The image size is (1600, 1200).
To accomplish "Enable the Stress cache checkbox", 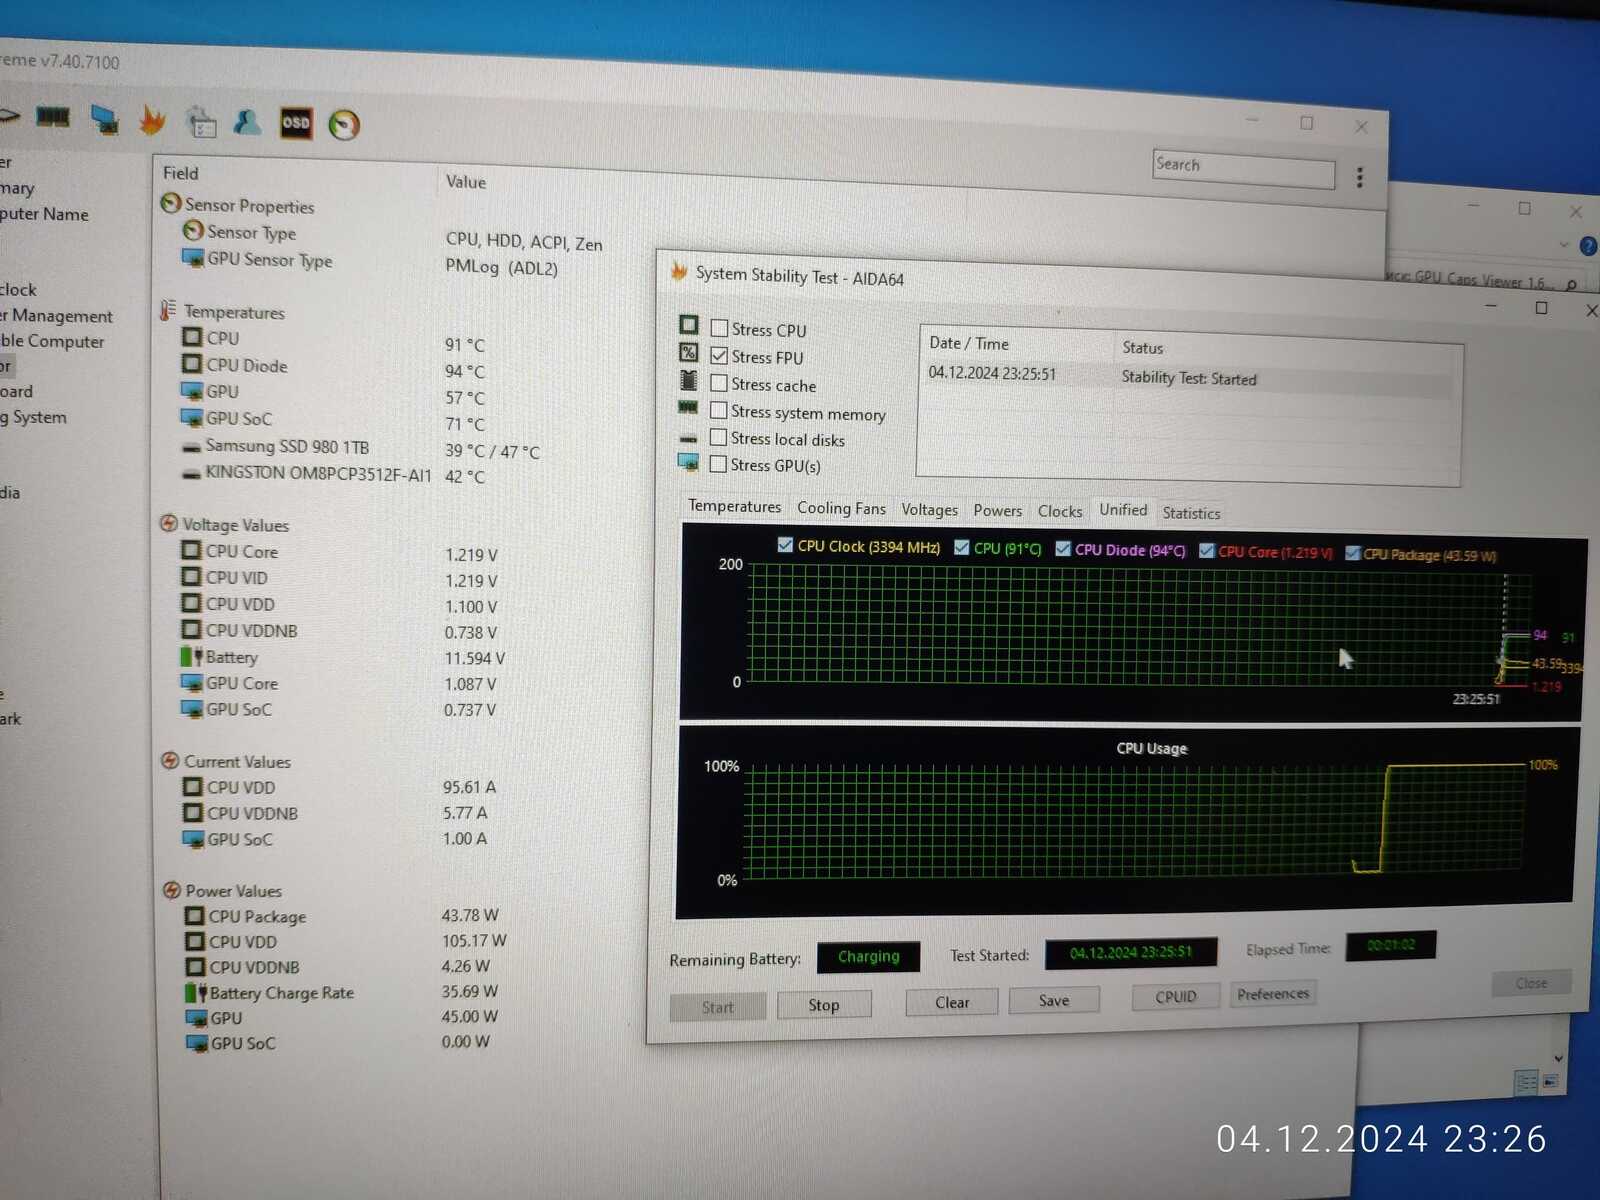I will [719, 383].
